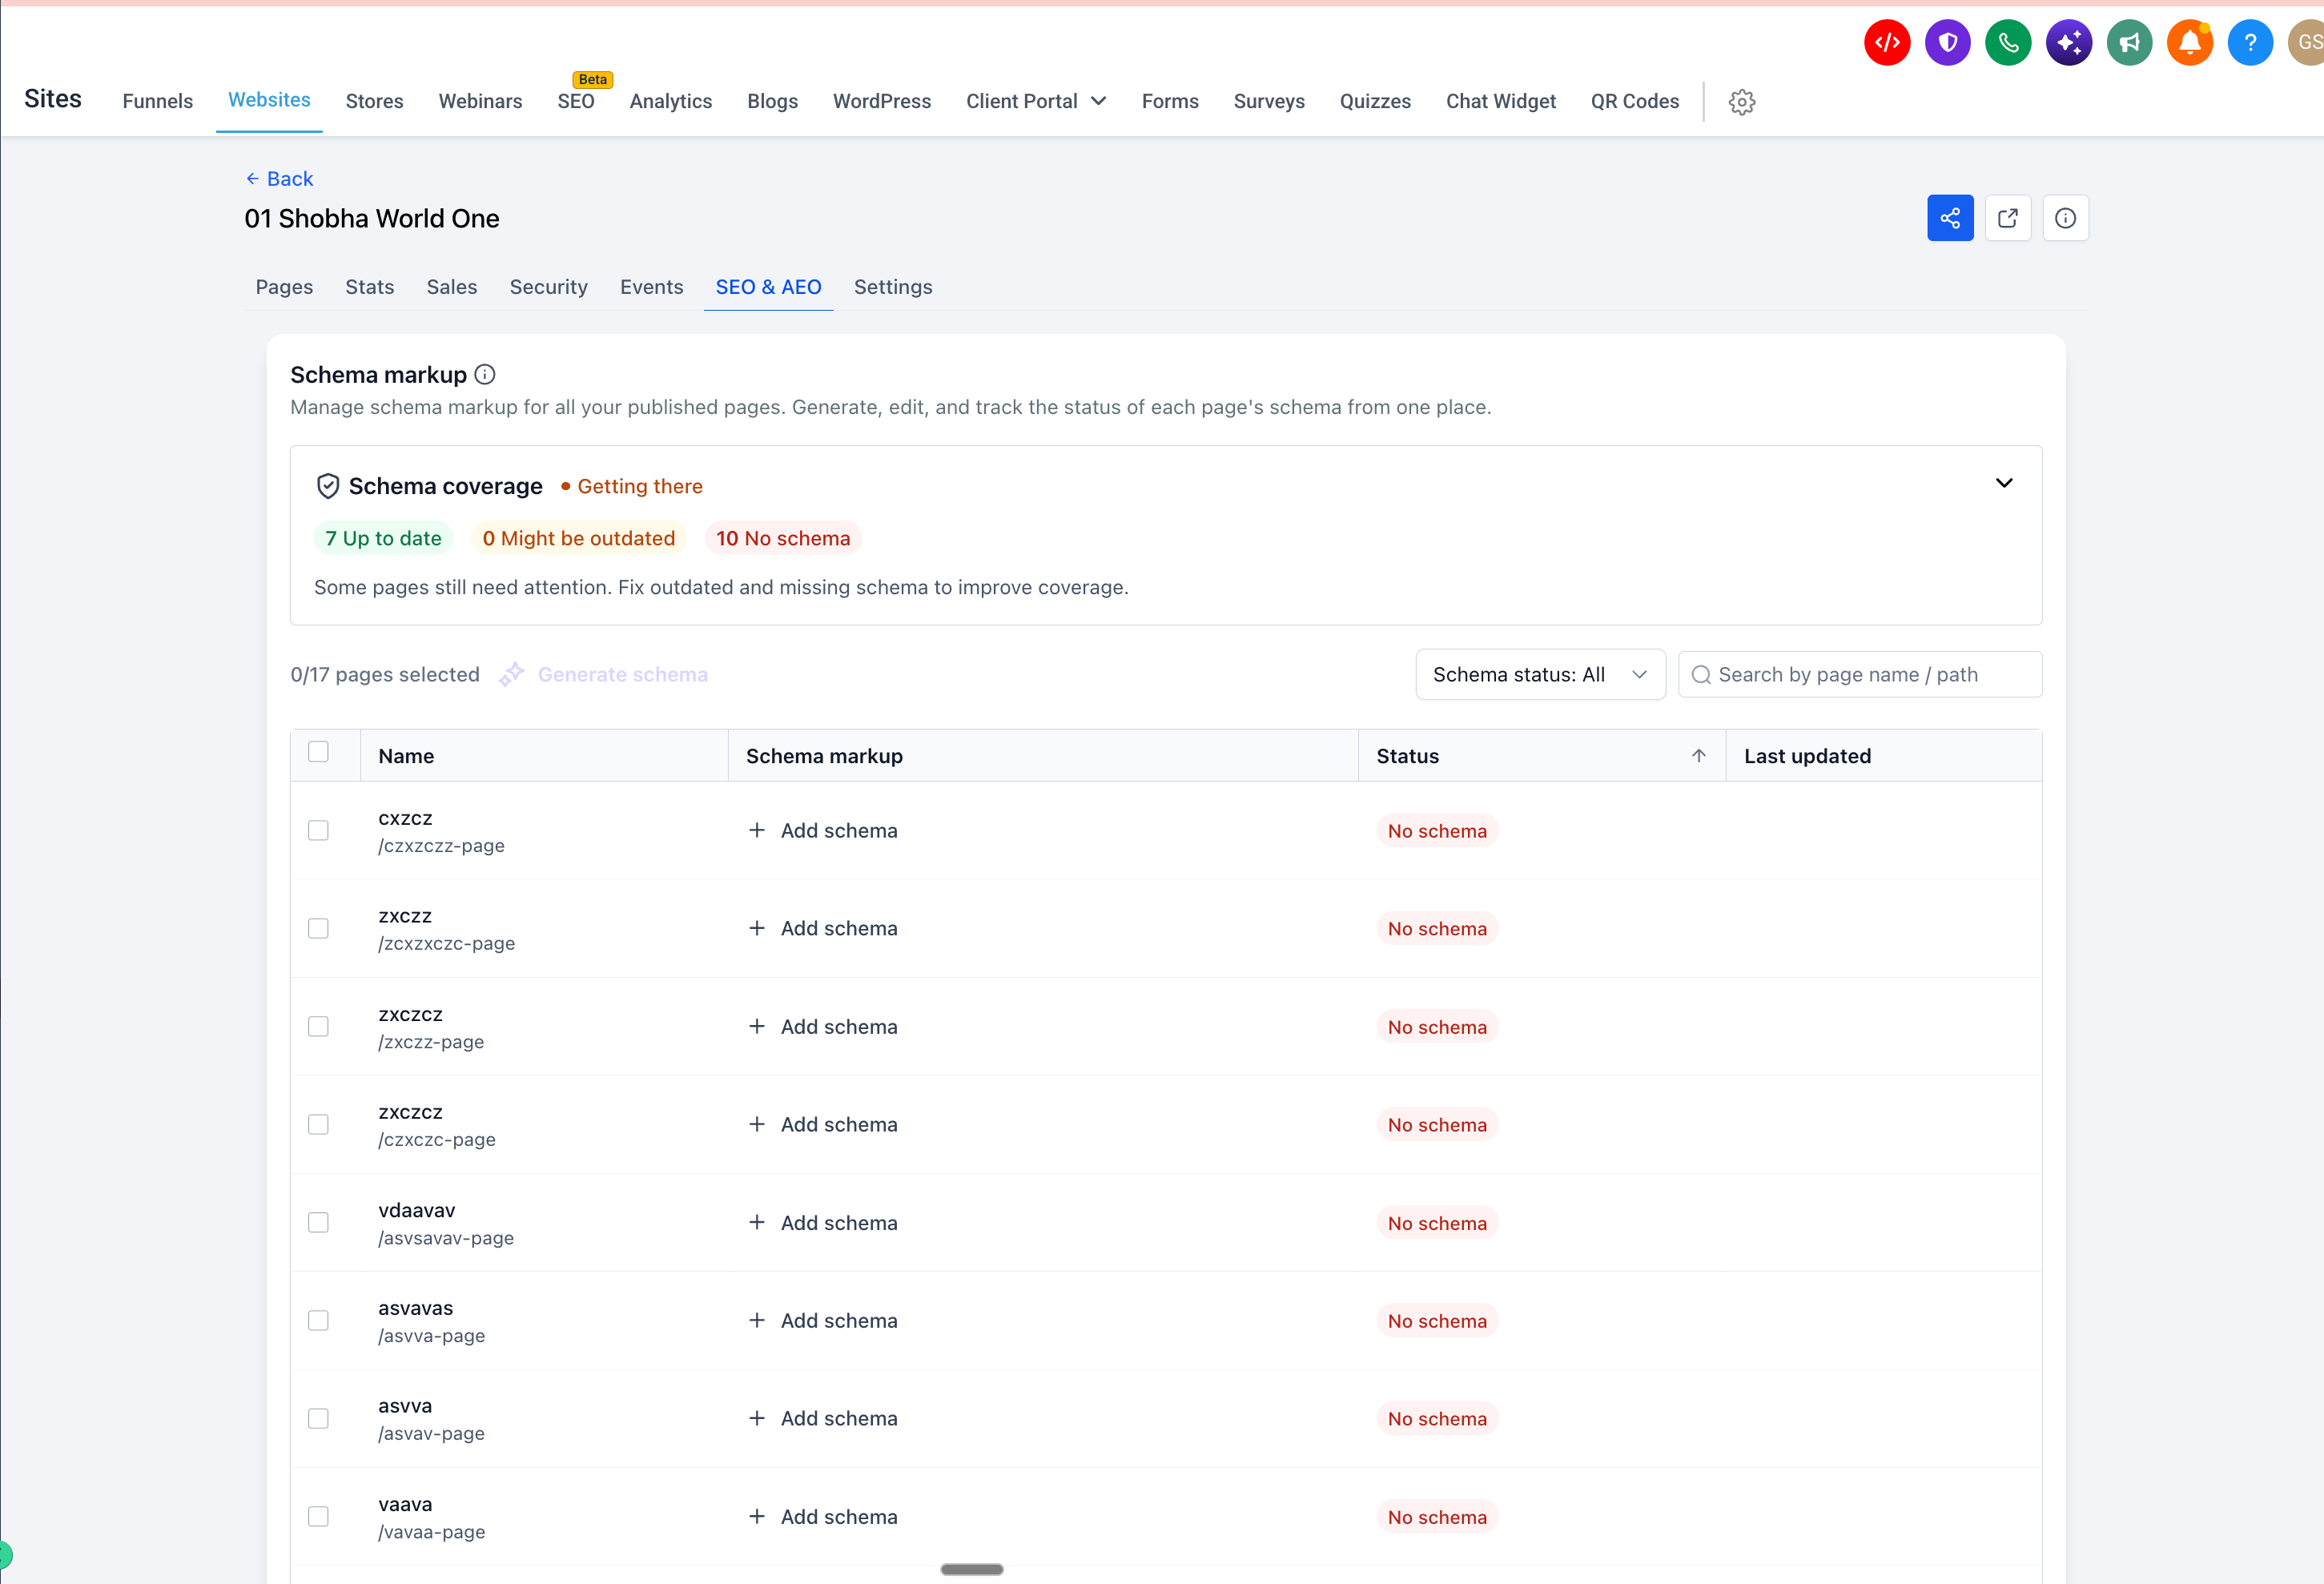2324x1584 pixels.
Task: Open the orange notifications bell
Action: [x=2190, y=42]
